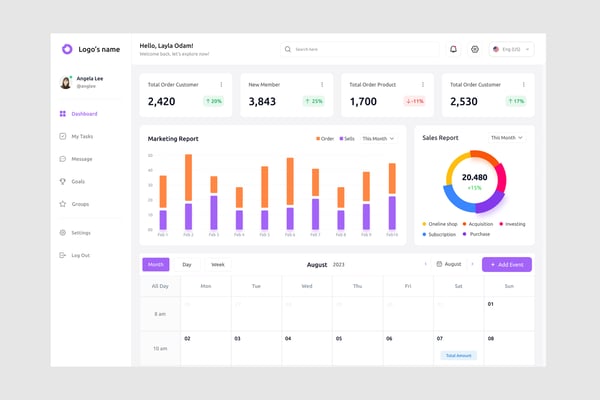Click the purple ring logo icon
Screen dimensions: 600x400
click(67, 49)
